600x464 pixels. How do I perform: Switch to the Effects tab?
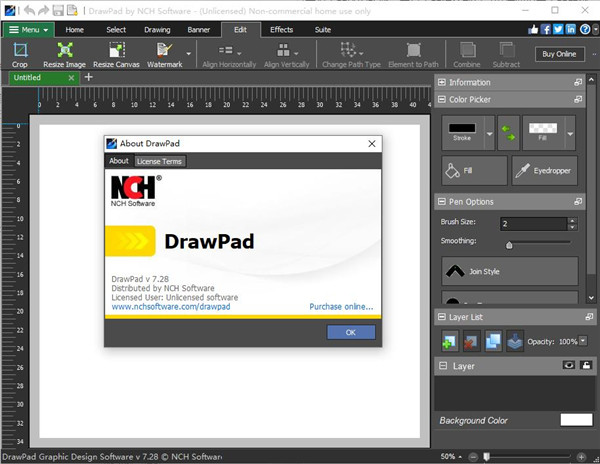pos(281,30)
